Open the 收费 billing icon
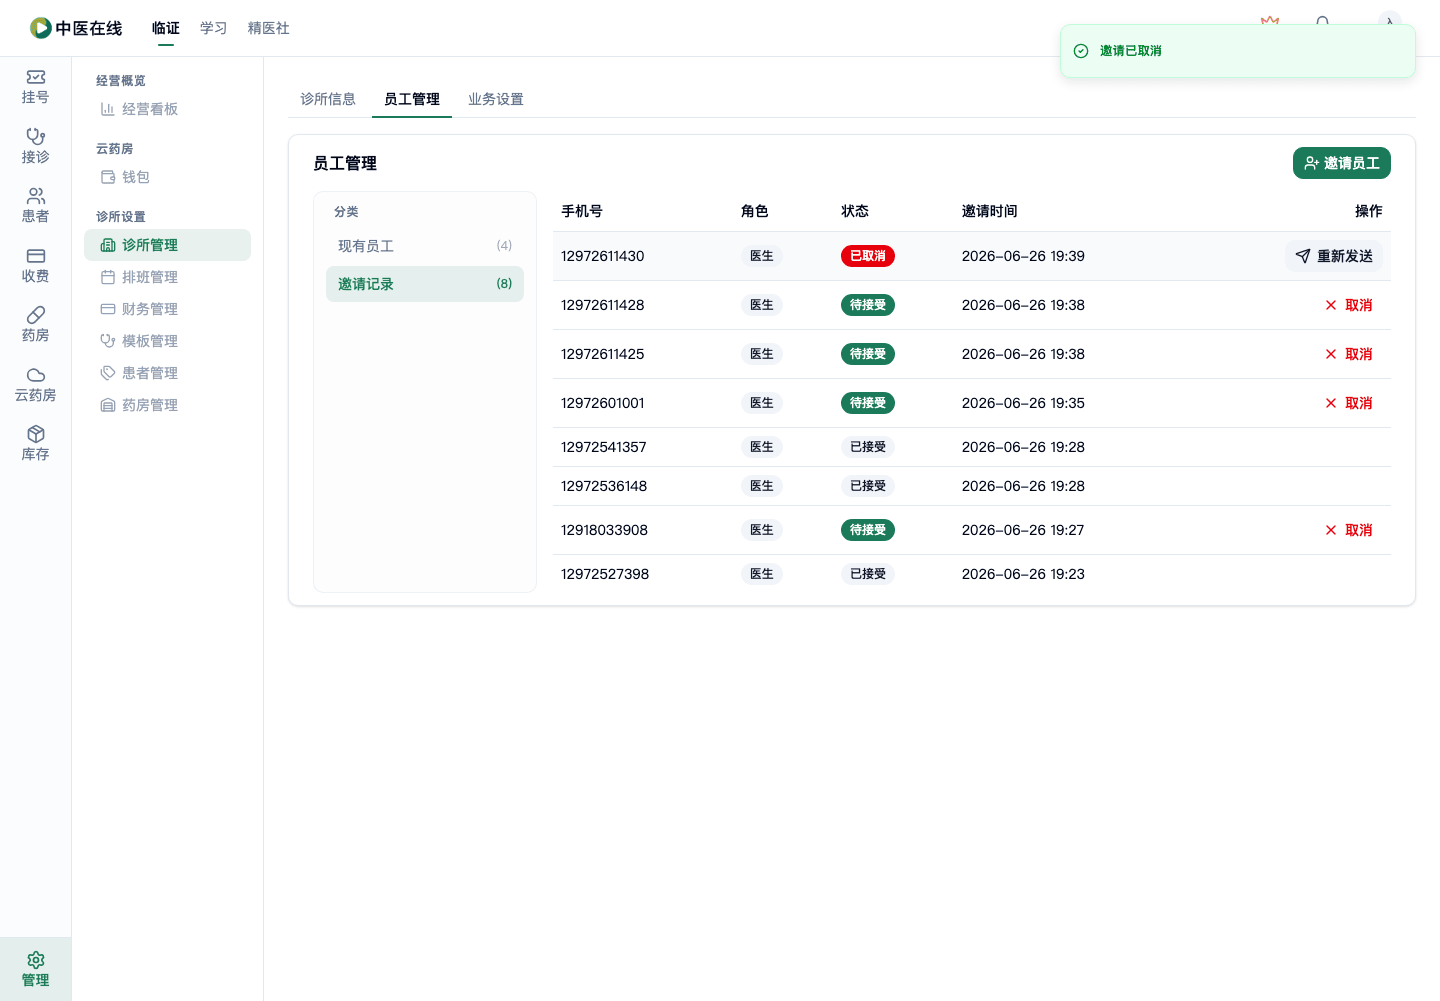The width and height of the screenshot is (1440, 1001). point(36,256)
